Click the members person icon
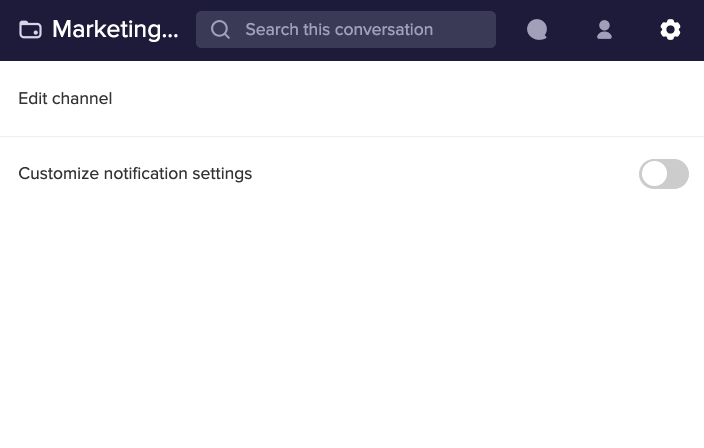This screenshot has width=704, height=448. pyautogui.click(x=604, y=30)
